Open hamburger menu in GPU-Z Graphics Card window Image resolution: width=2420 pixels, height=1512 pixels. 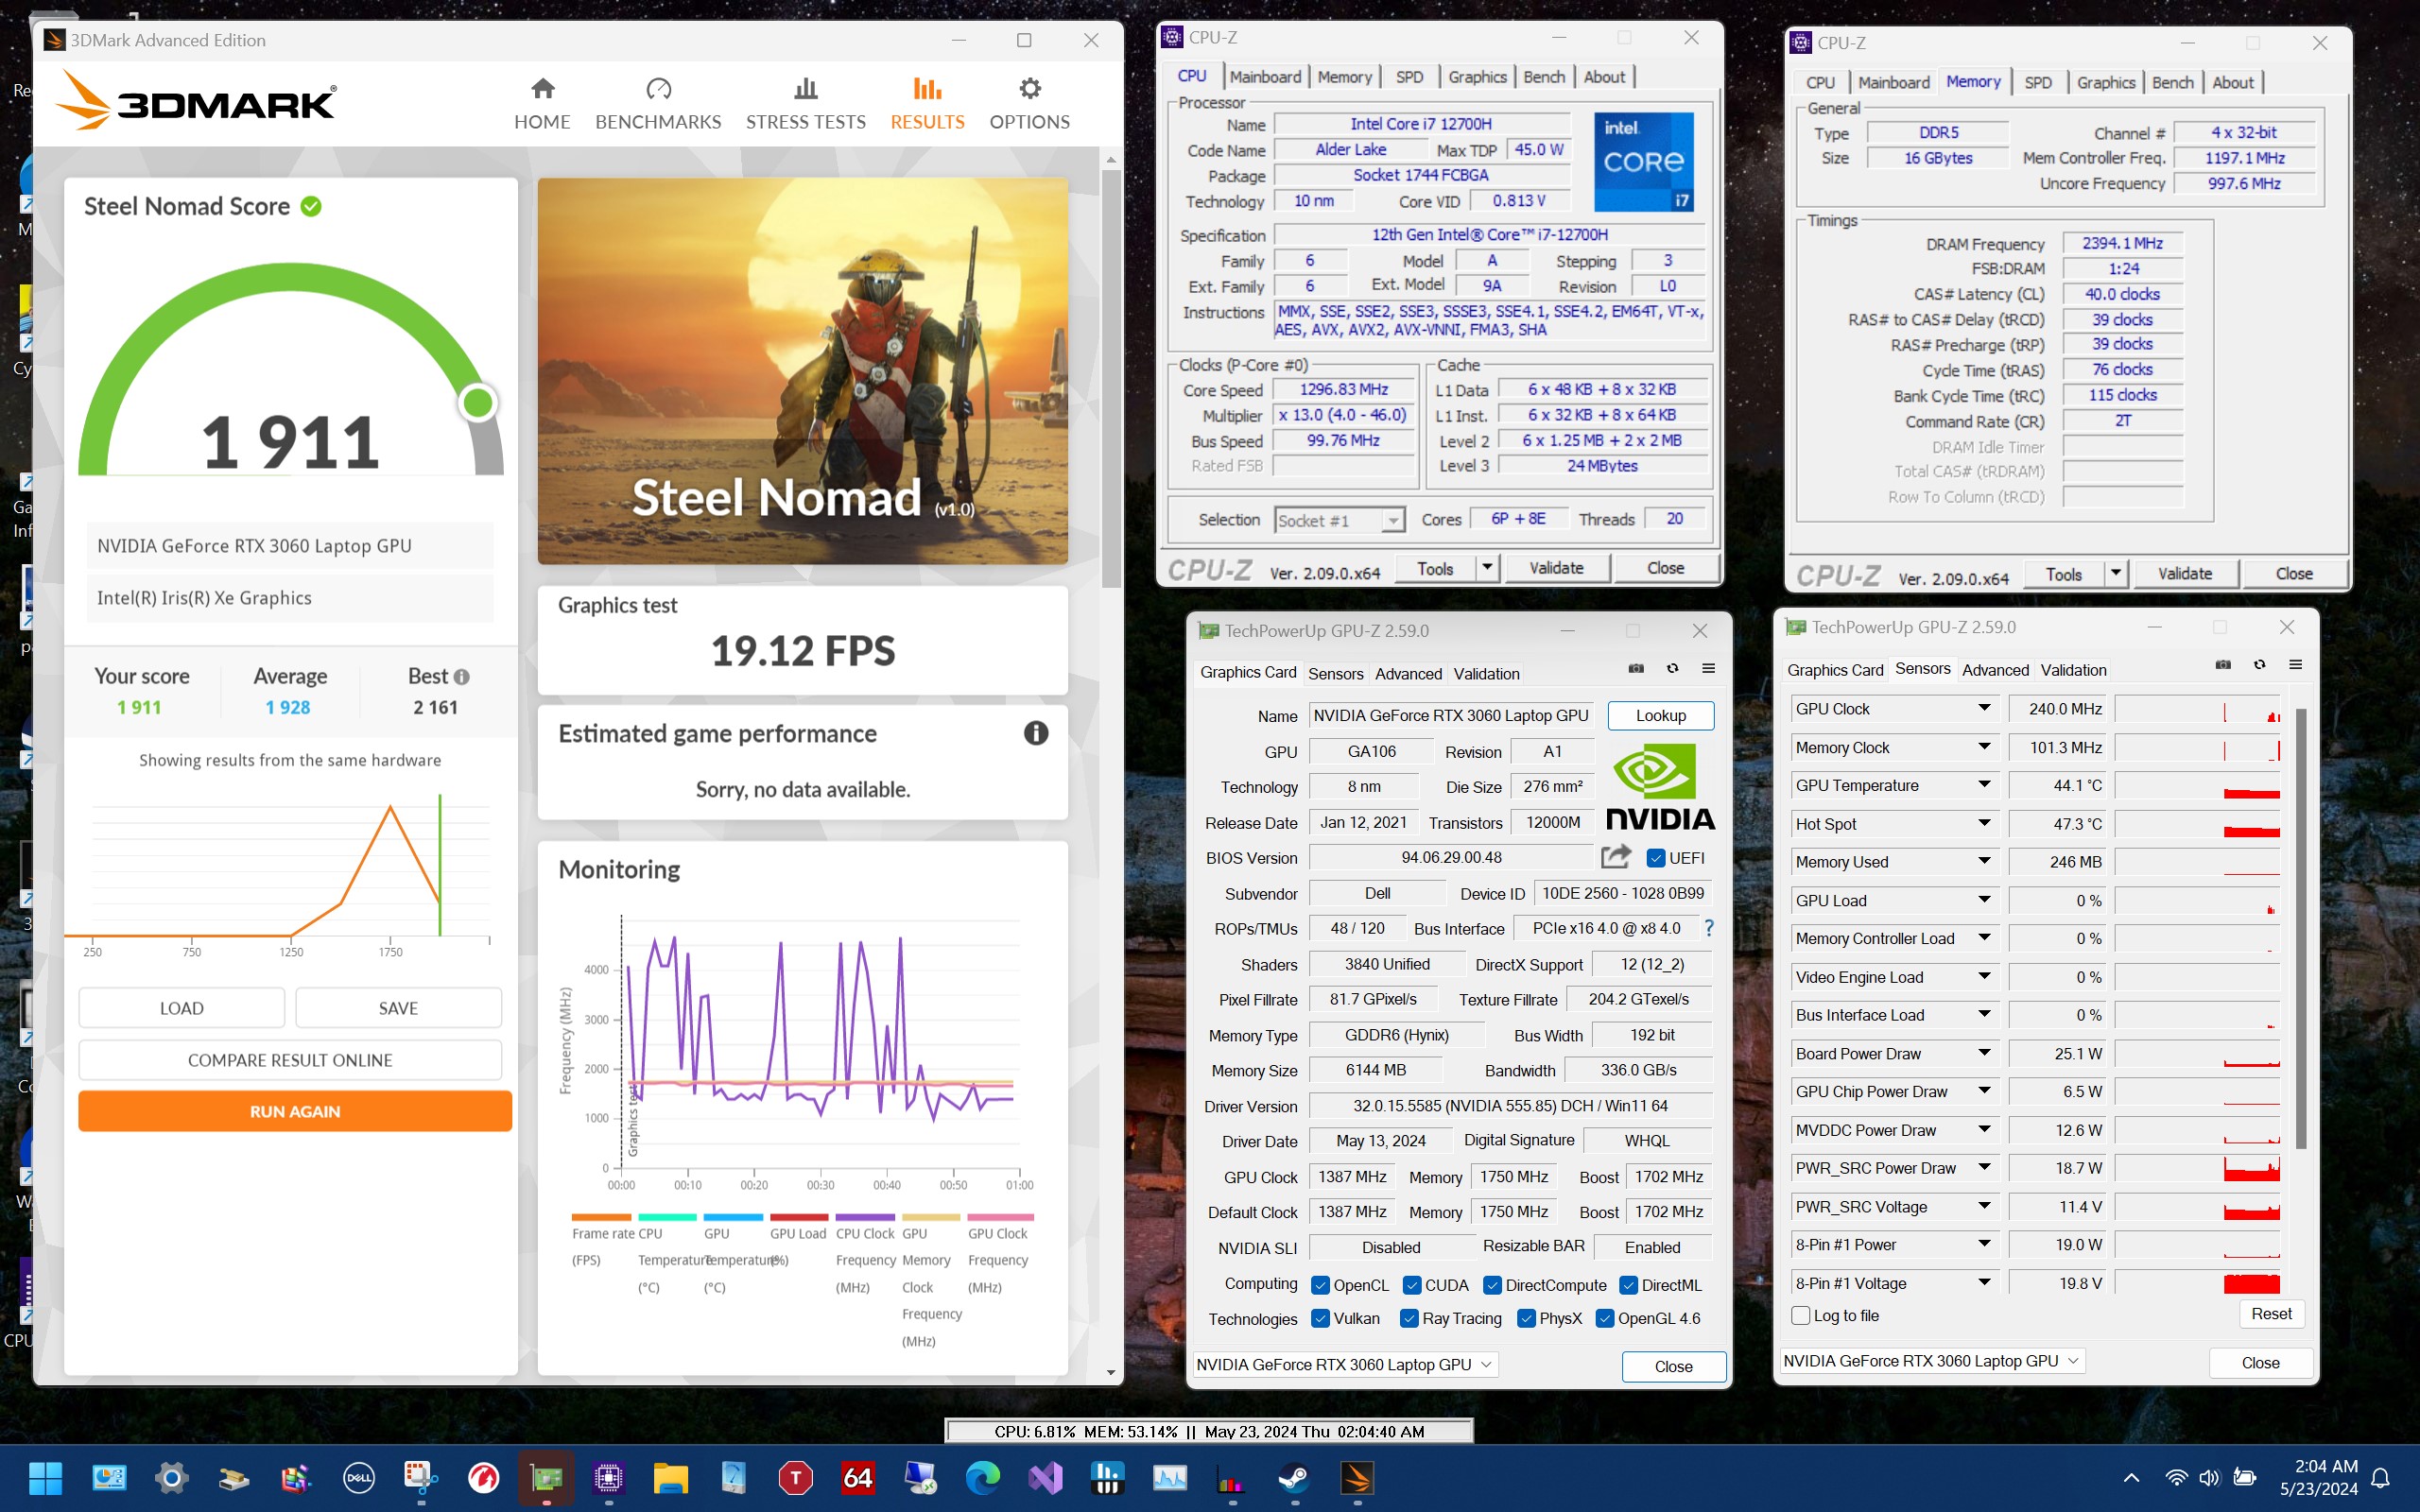point(1708,668)
